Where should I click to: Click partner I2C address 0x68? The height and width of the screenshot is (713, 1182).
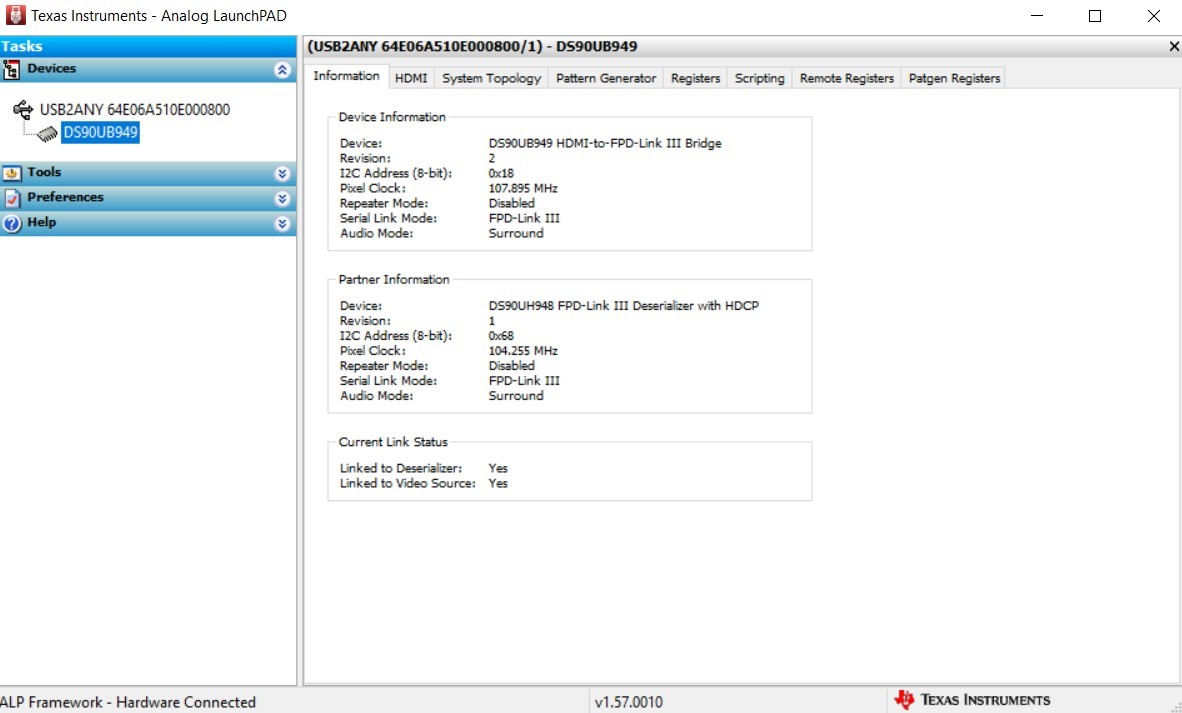501,336
